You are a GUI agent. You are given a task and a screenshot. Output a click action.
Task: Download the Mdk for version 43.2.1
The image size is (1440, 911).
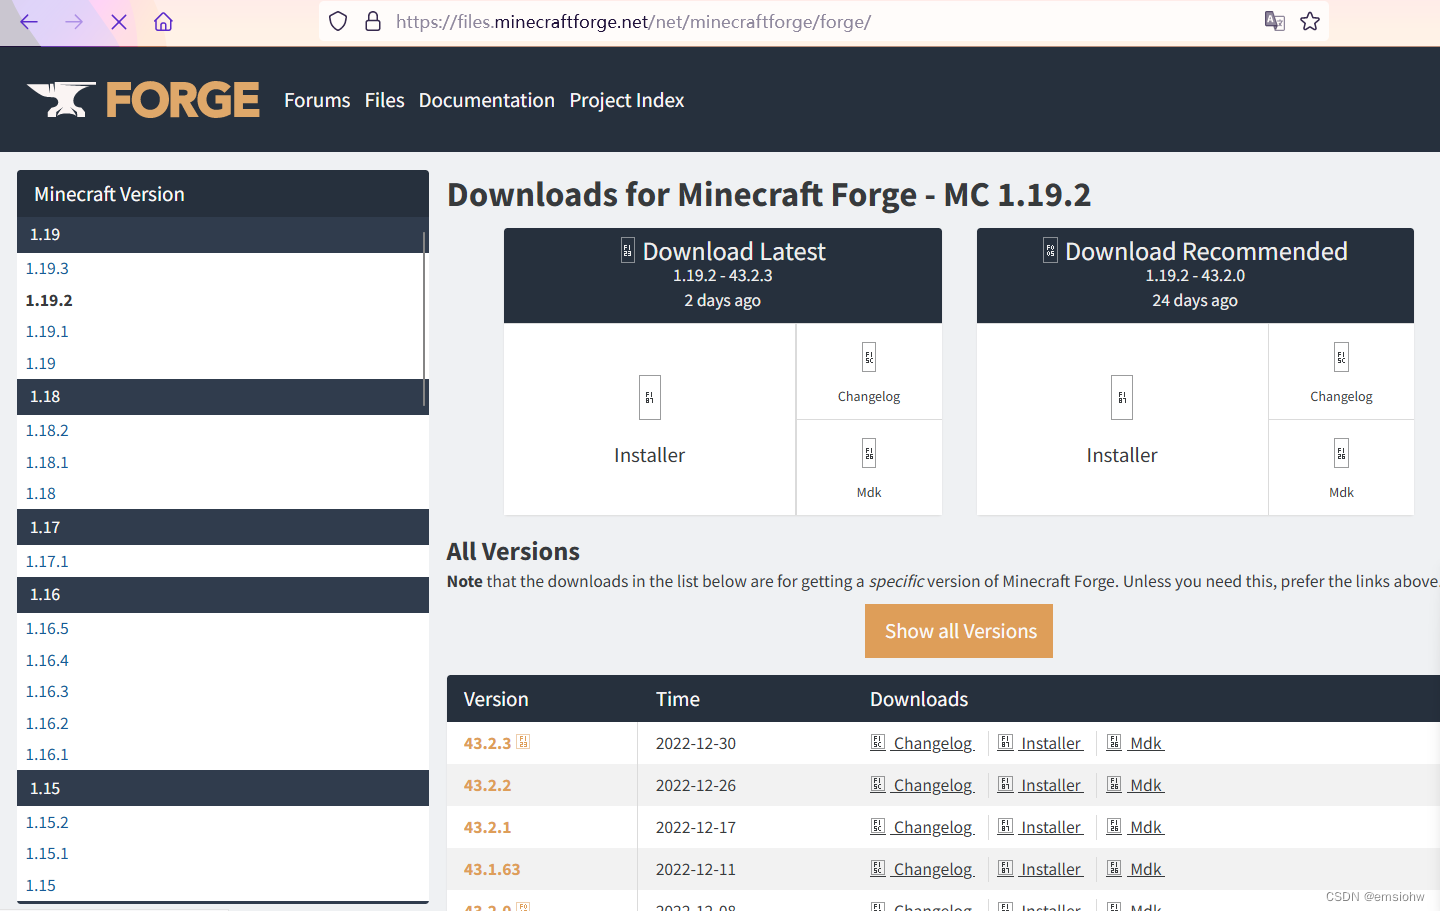[1146, 827]
